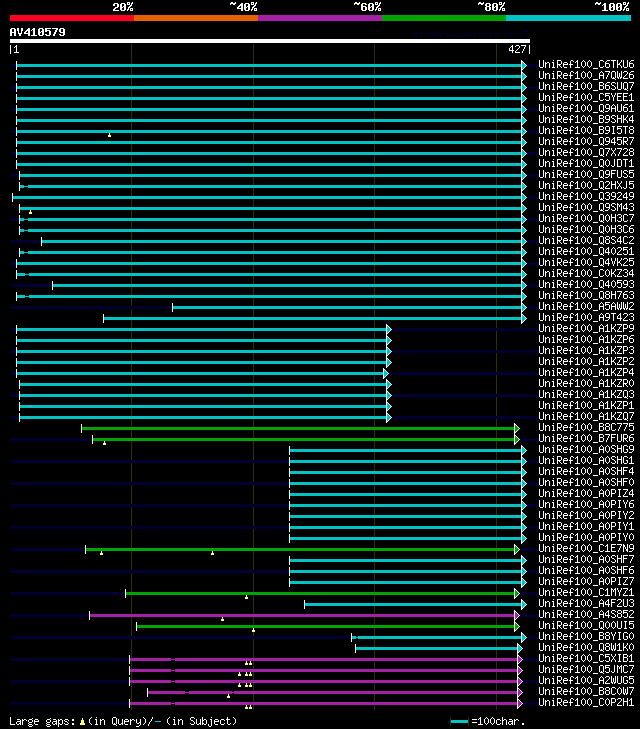The width and height of the screenshot is (640, 729).
Task: Click the =100char. scale legend
Action: coord(488,721)
